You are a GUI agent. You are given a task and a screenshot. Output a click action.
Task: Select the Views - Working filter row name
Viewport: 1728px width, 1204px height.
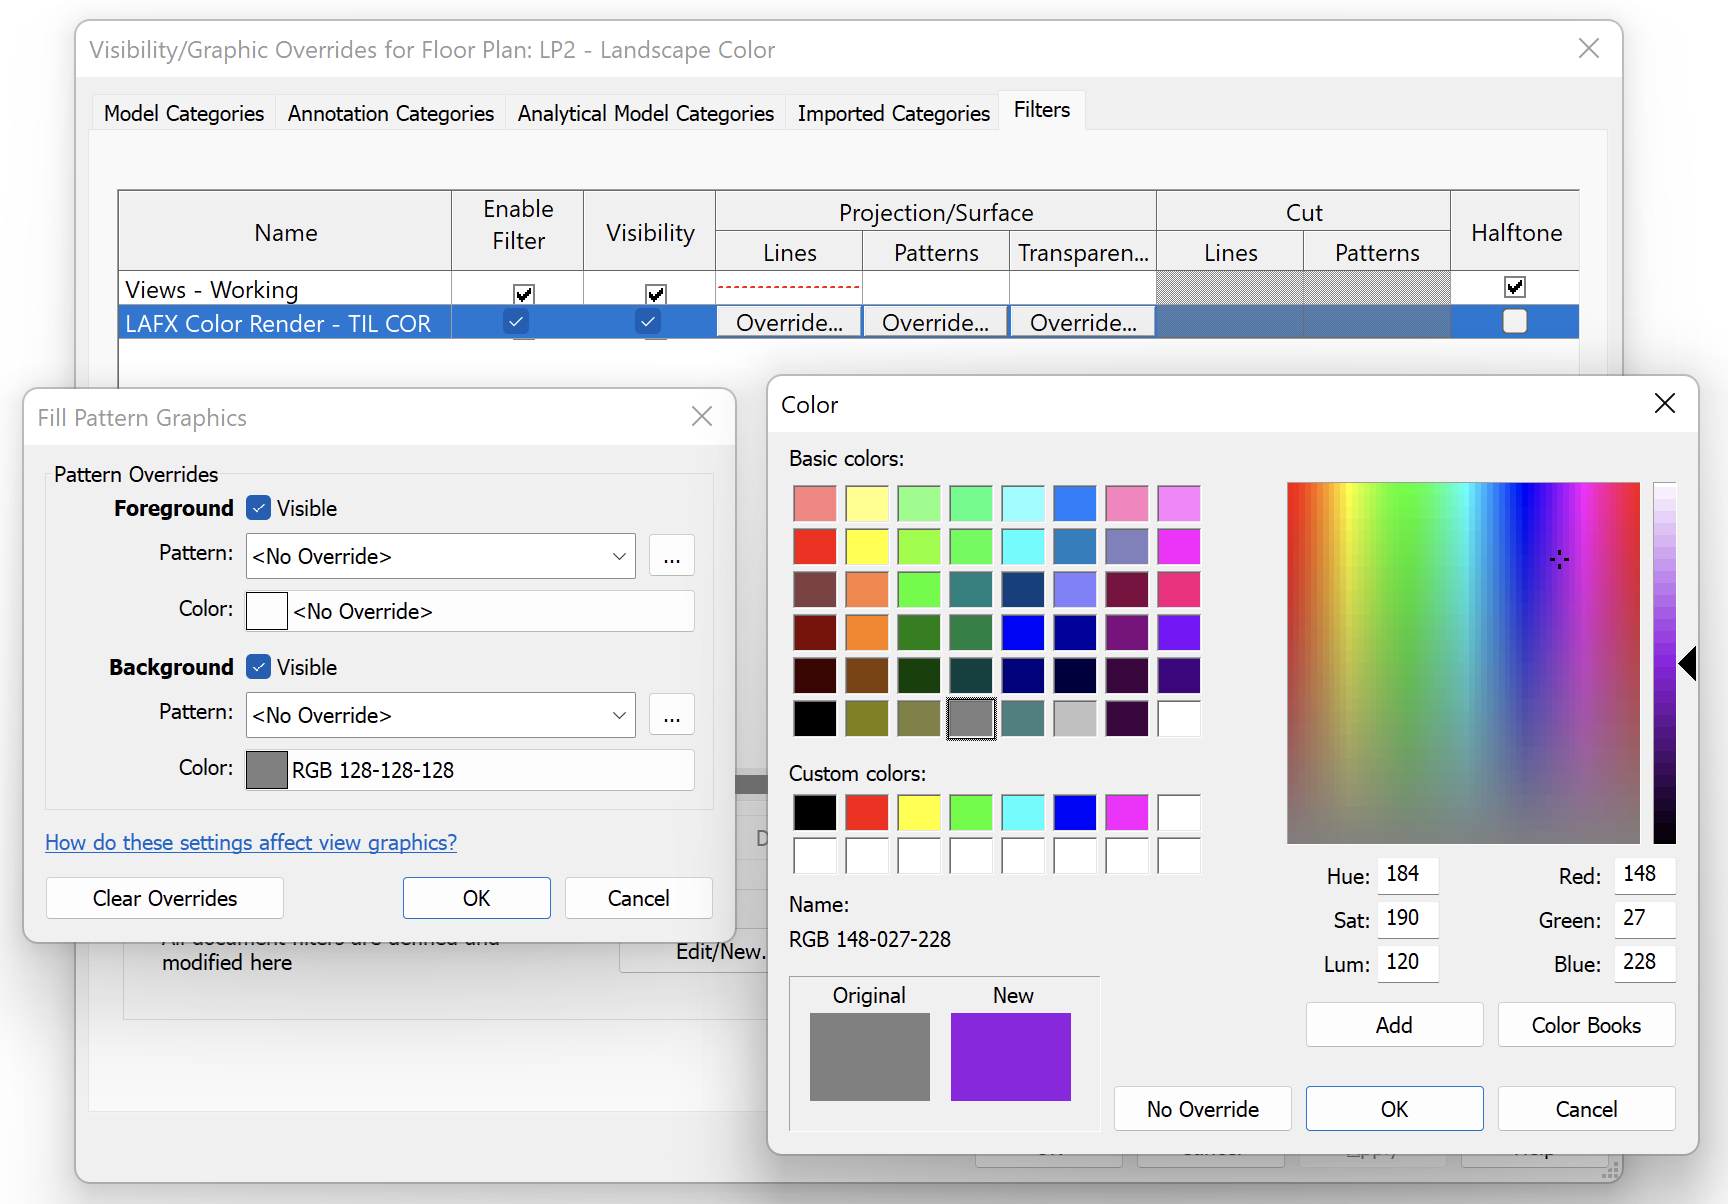(285, 289)
